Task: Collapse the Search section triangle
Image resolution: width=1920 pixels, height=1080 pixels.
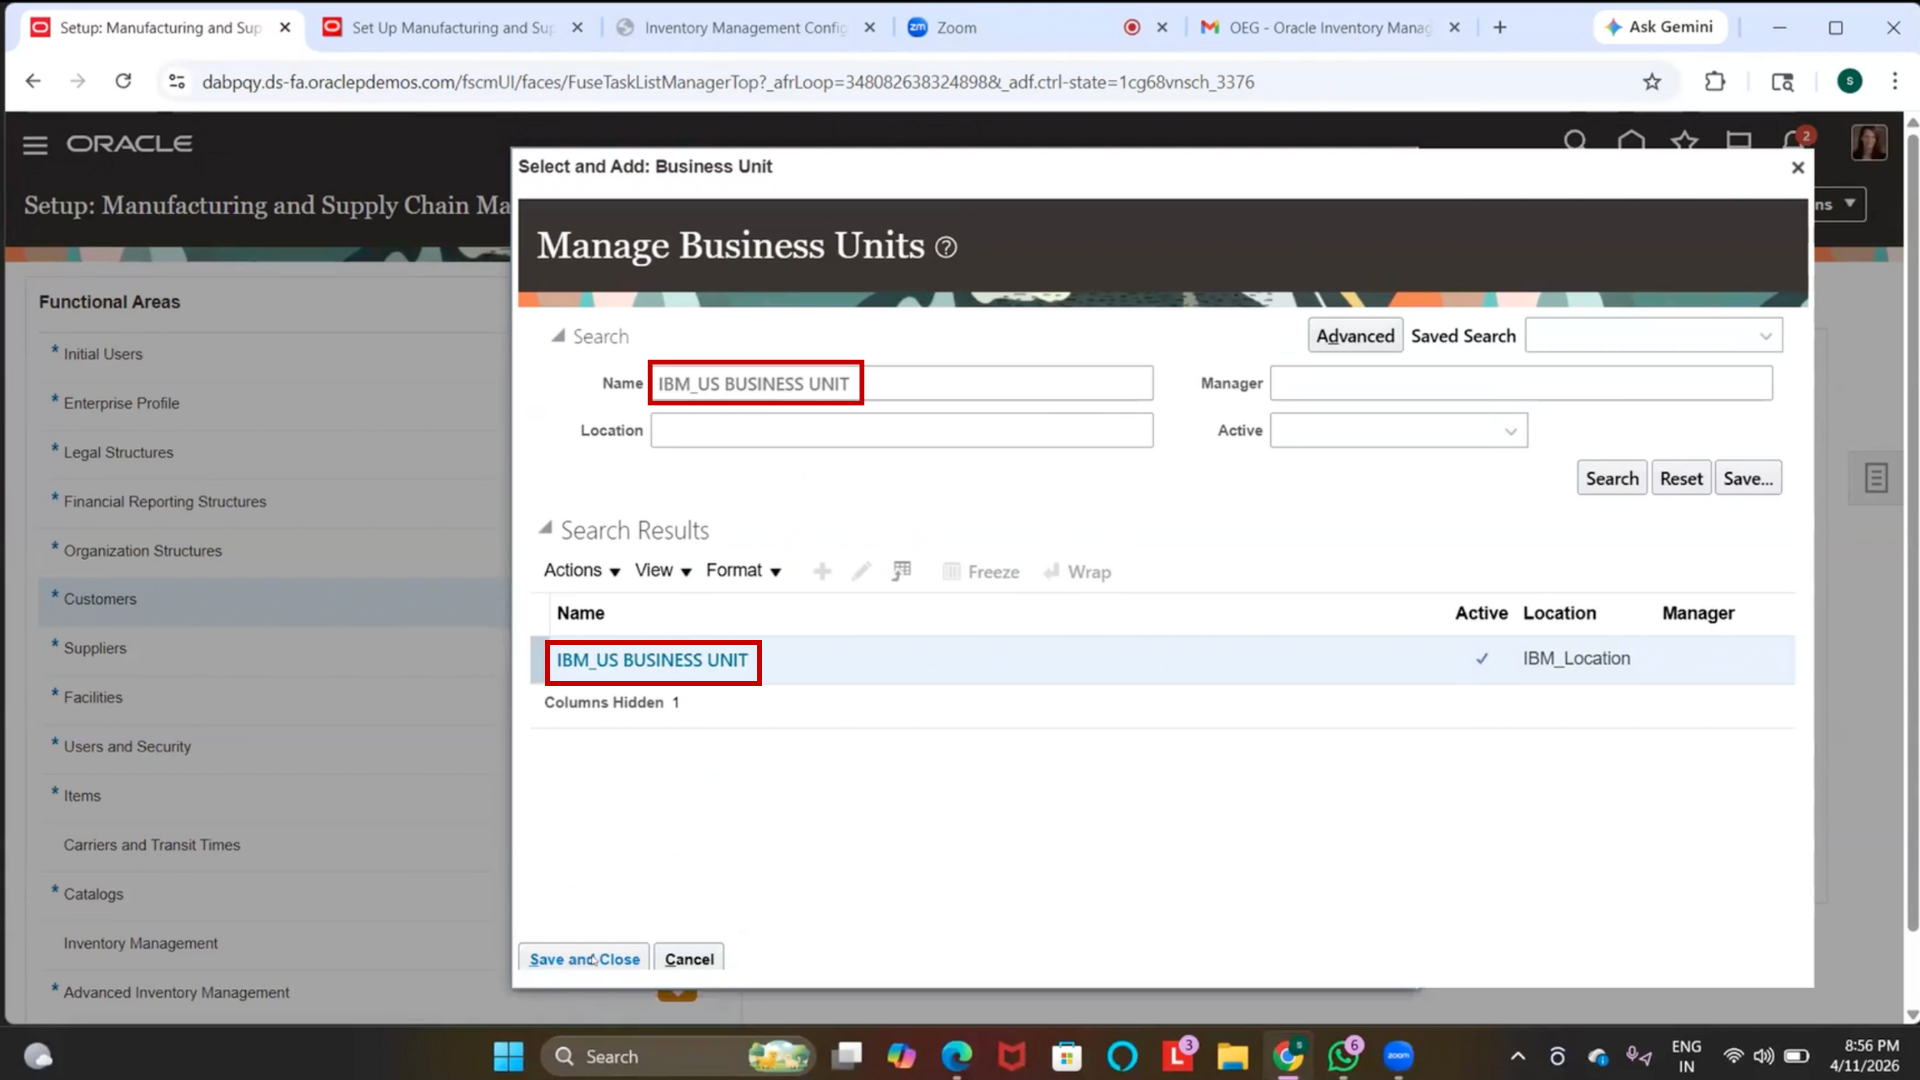Action: click(x=557, y=336)
